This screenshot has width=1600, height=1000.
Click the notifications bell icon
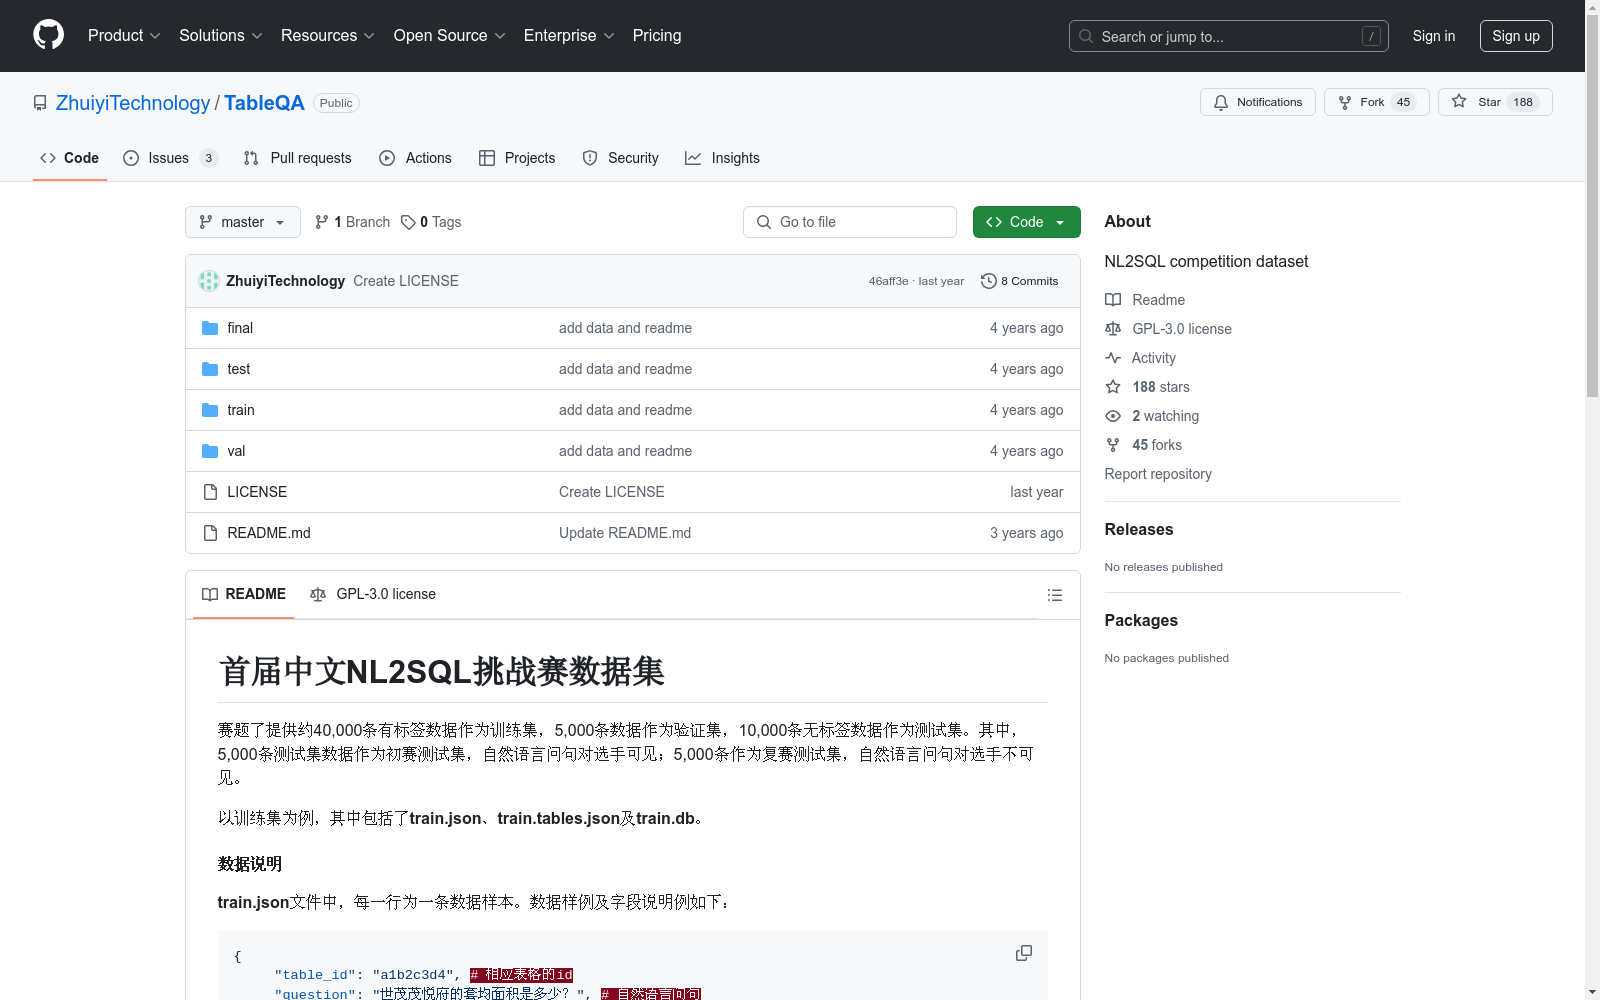coord(1221,102)
